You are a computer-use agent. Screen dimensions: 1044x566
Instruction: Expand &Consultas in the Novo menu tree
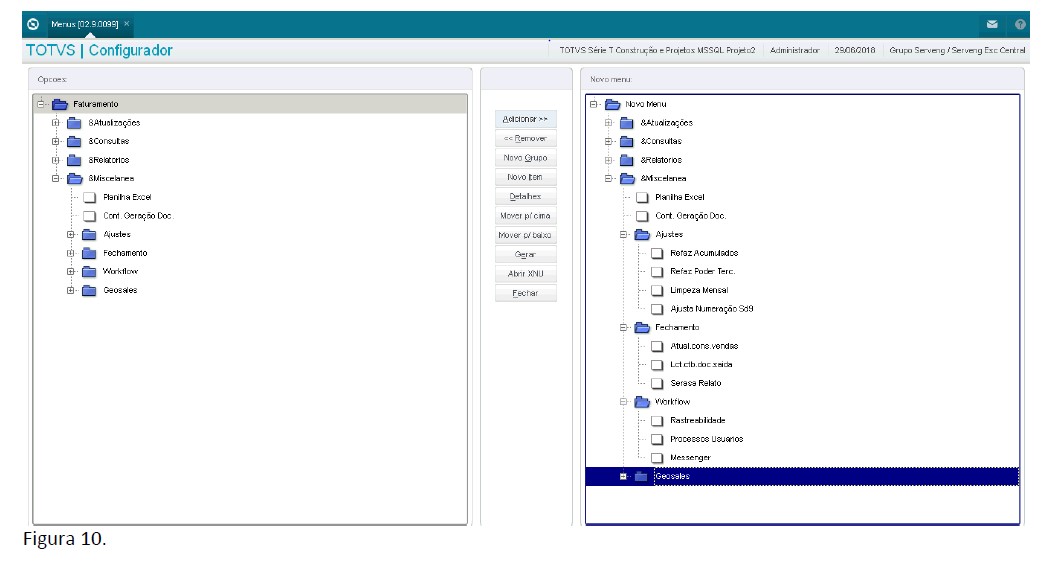[x=608, y=141]
